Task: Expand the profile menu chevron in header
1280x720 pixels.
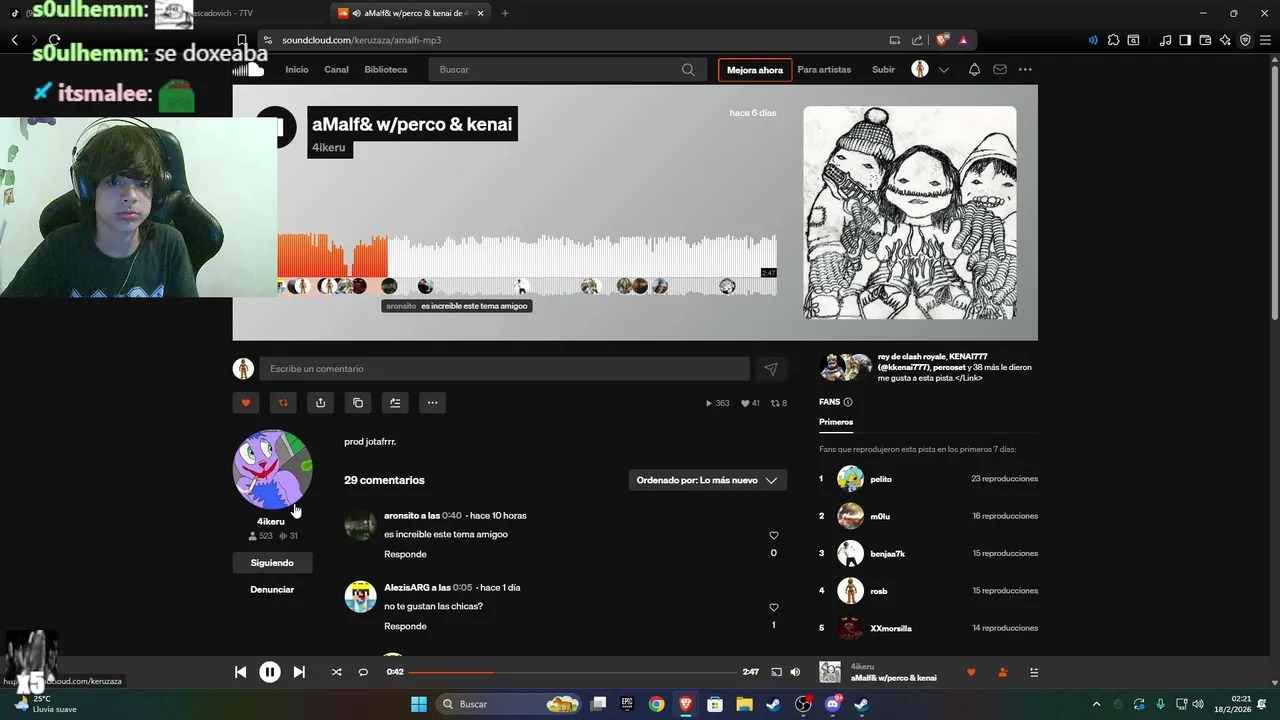Action: click(x=943, y=70)
